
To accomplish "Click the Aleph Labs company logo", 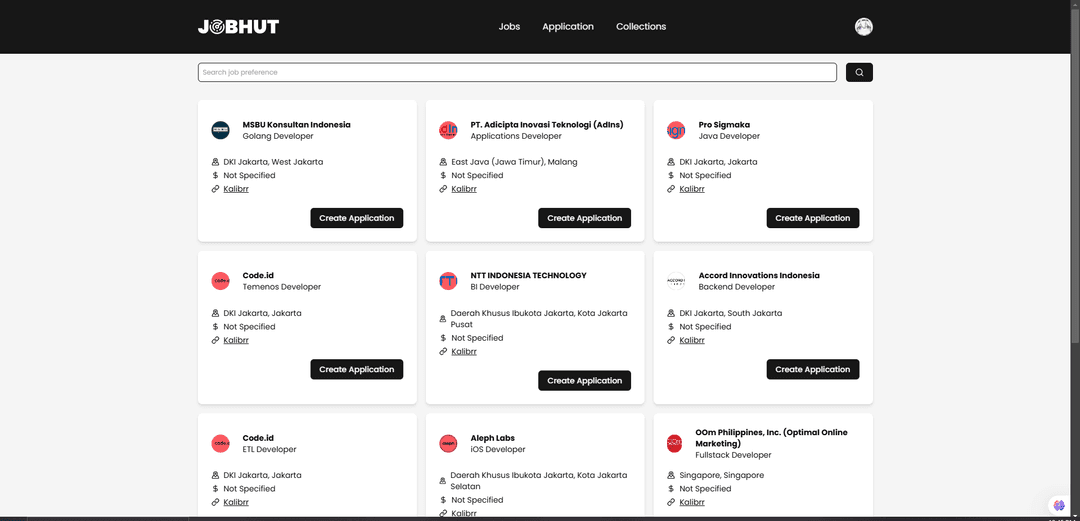I will point(448,443).
